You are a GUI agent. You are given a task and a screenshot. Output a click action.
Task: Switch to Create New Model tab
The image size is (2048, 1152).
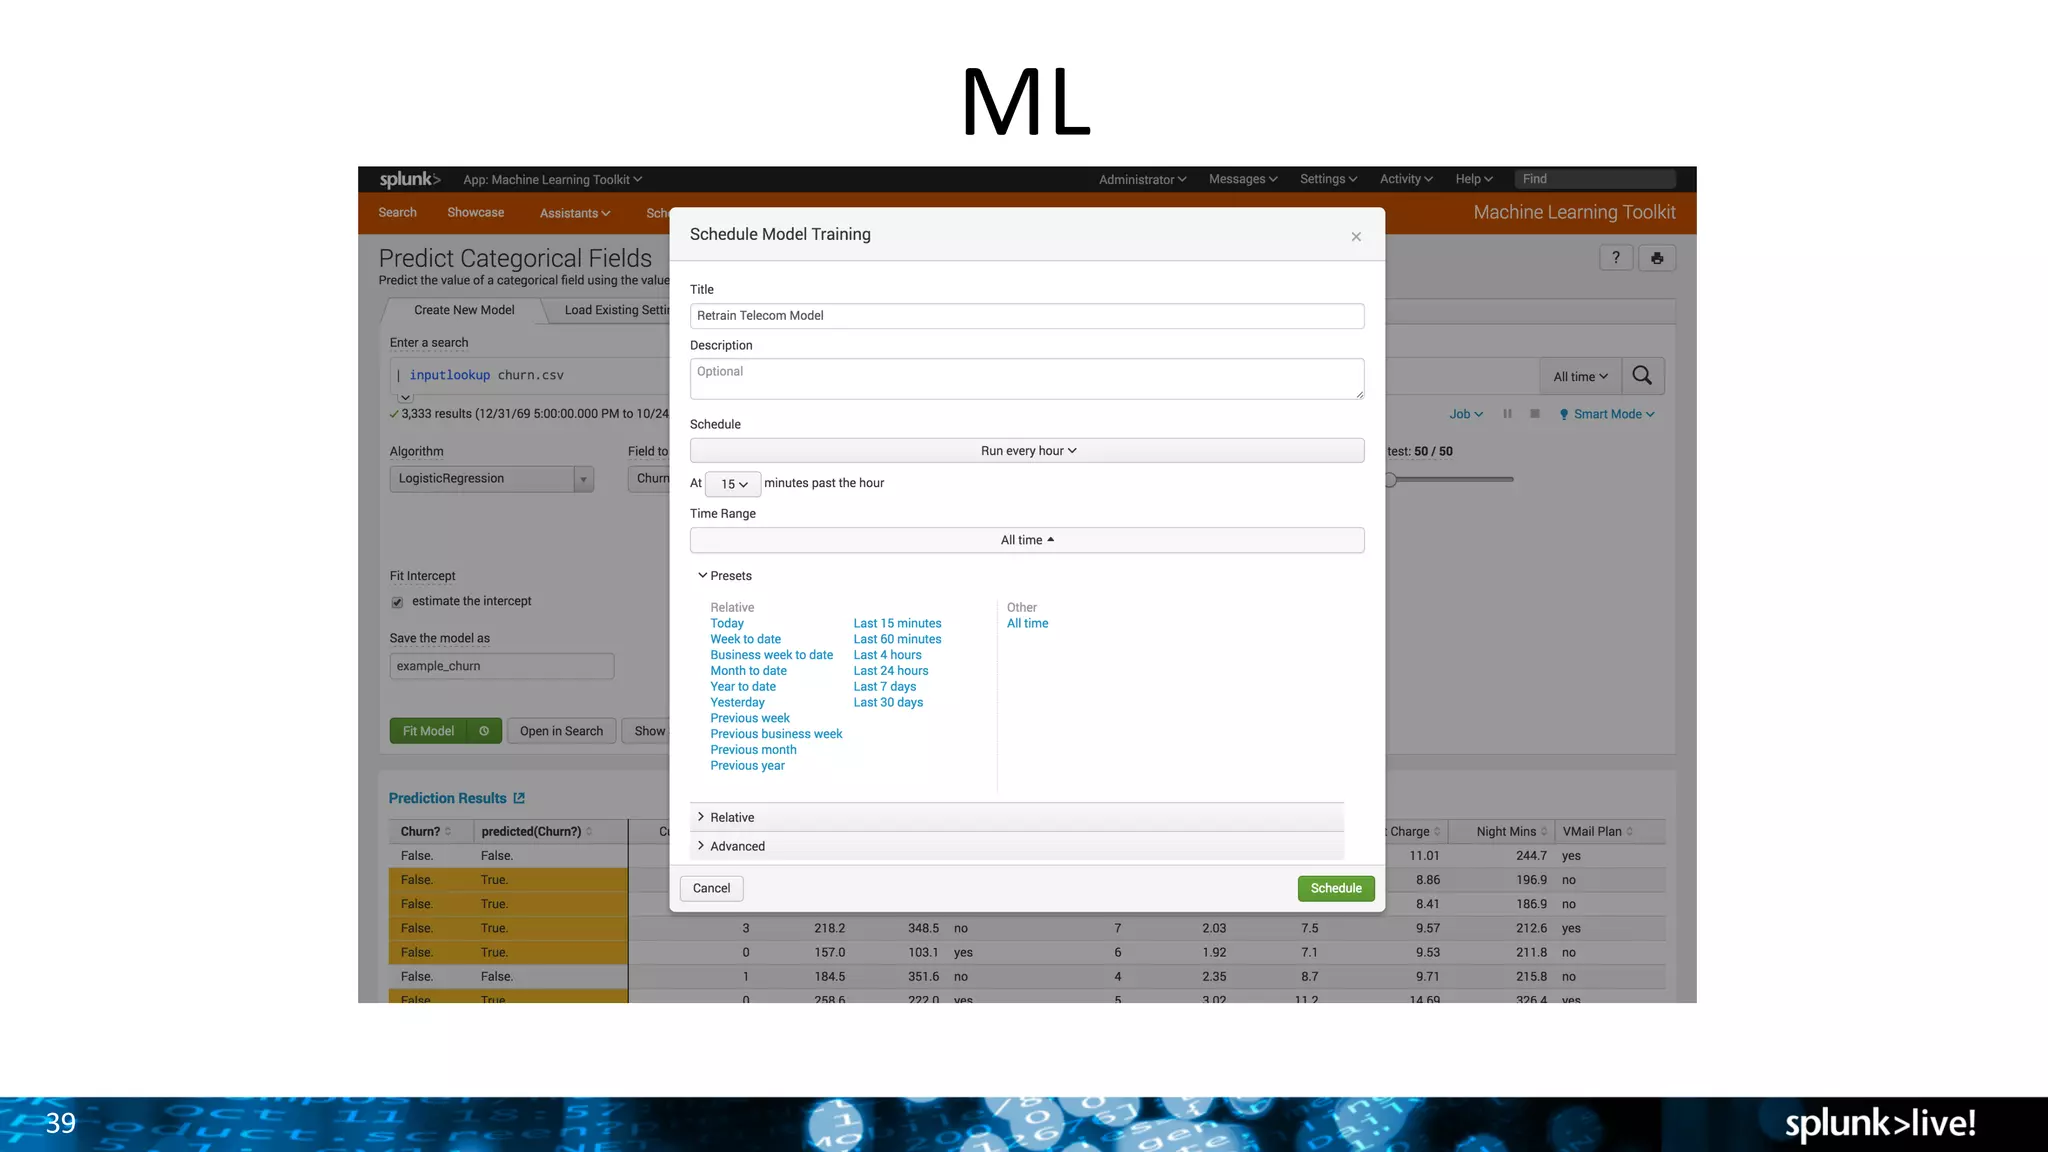[x=464, y=310]
